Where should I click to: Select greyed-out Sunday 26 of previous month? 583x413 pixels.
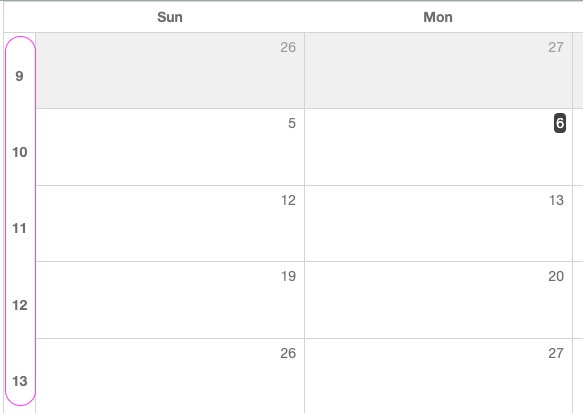click(170, 71)
